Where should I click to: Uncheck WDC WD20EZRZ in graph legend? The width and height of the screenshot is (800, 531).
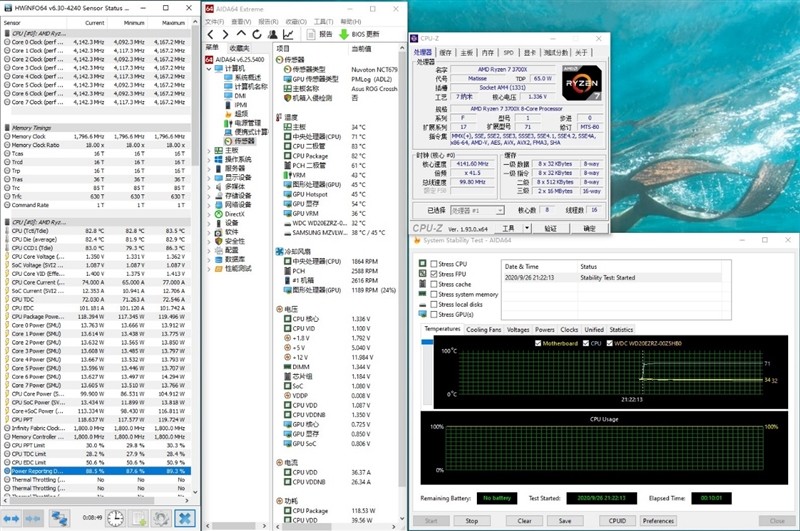609,343
